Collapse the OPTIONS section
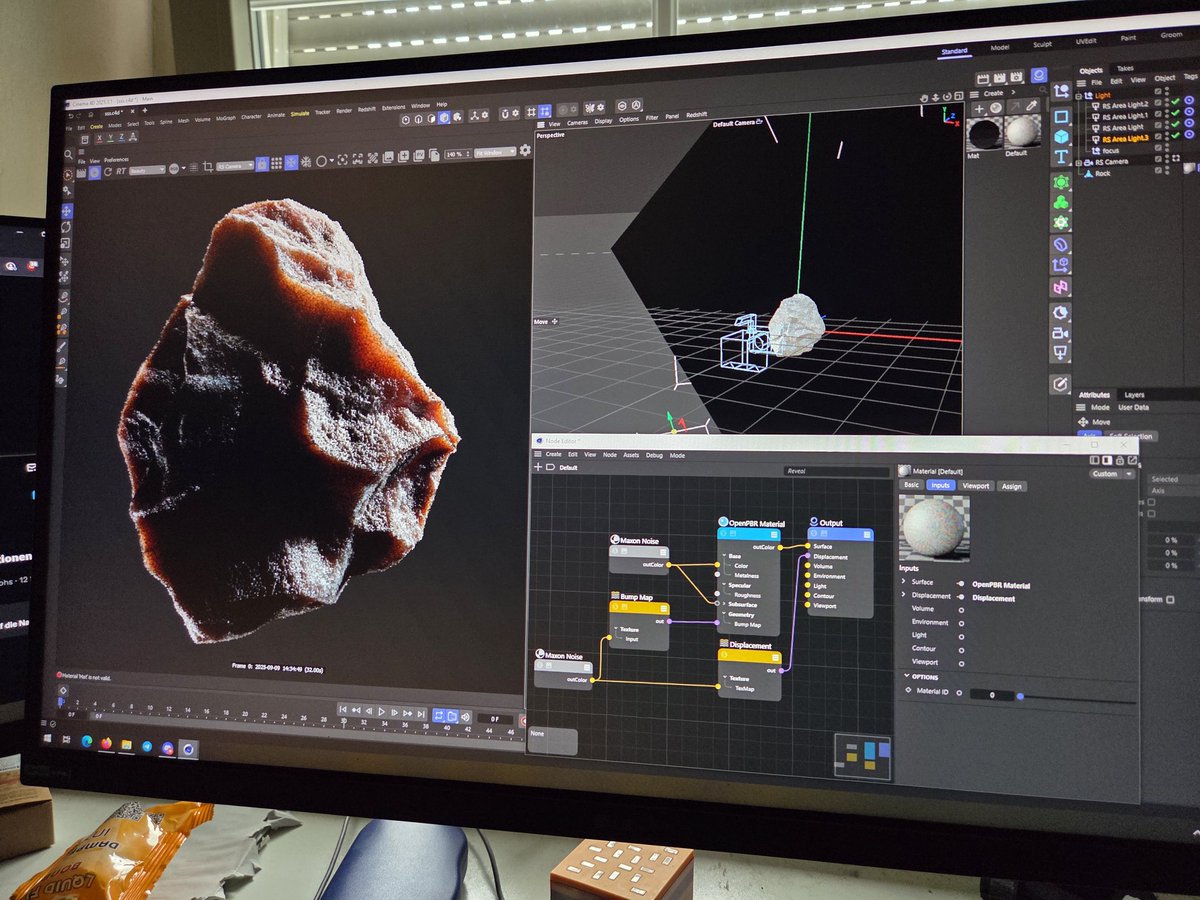Image resolution: width=1200 pixels, height=900 pixels. 906,677
